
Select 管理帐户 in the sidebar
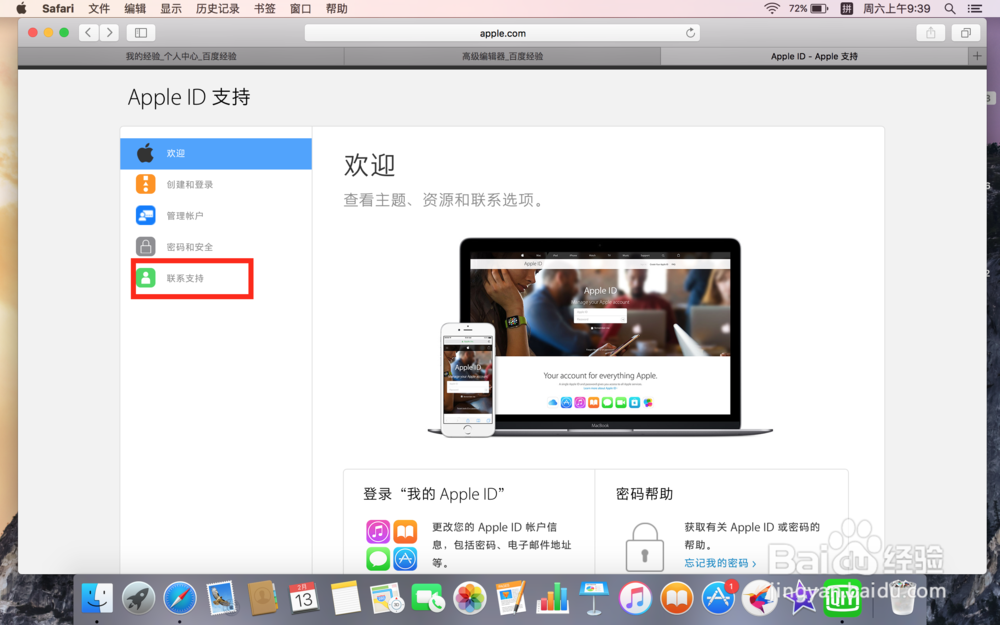click(x=216, y=216)
